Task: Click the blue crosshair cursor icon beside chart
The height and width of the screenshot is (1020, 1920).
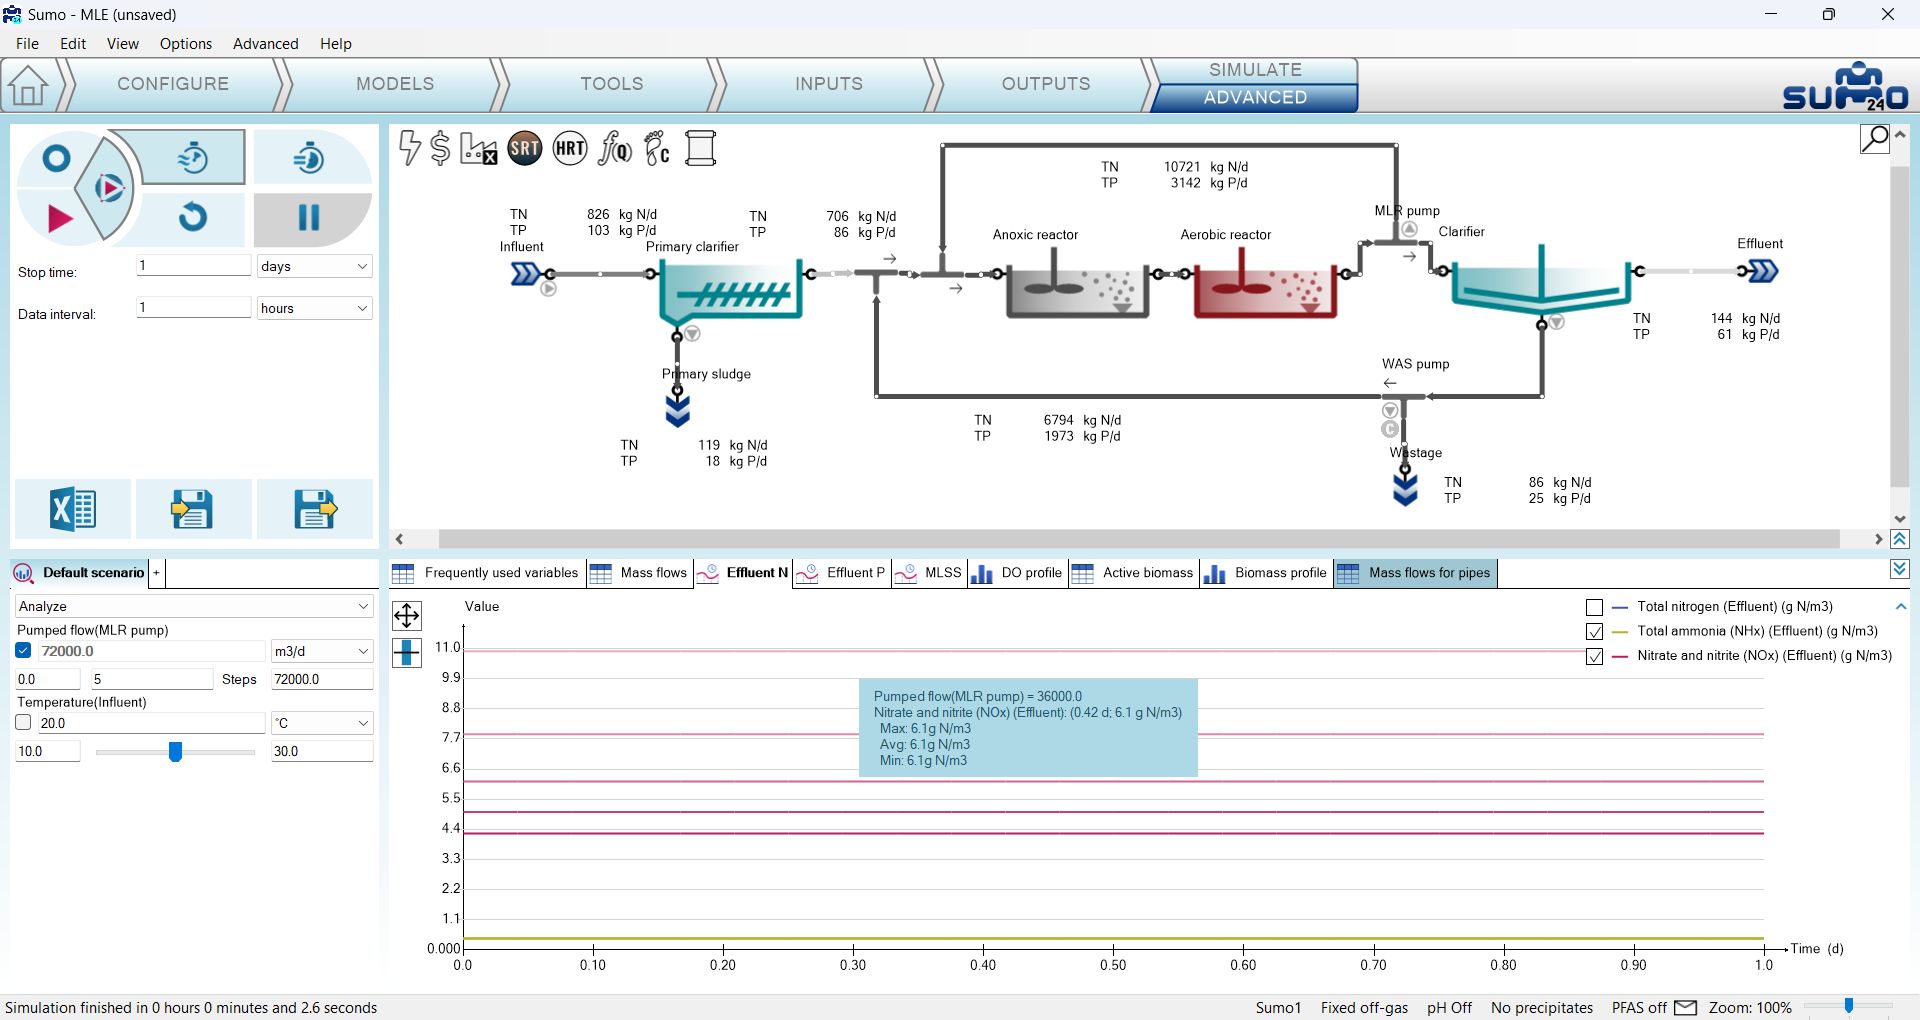Action: pyautogui.click(x=407, y=652)
